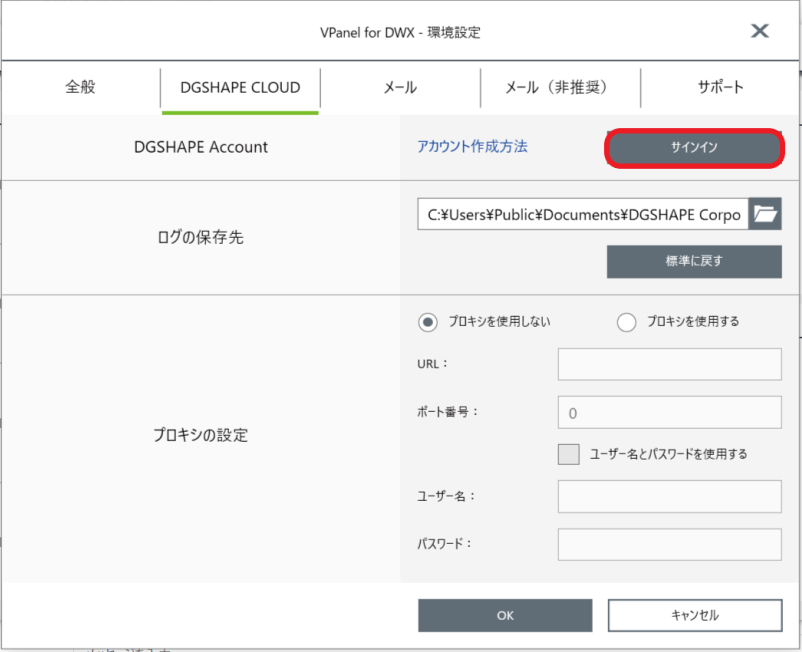Screen dimensions: 802x652
Task: Open the アカウント作成方法 link
Action: pyautogui.click(x=472, y=147)
